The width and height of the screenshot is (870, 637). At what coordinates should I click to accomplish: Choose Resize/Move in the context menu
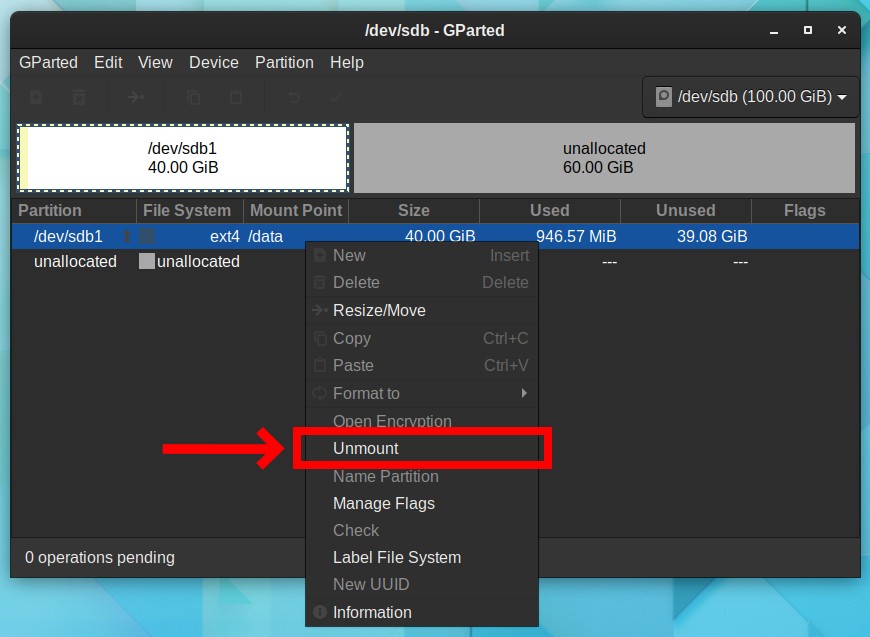point(422,310)
